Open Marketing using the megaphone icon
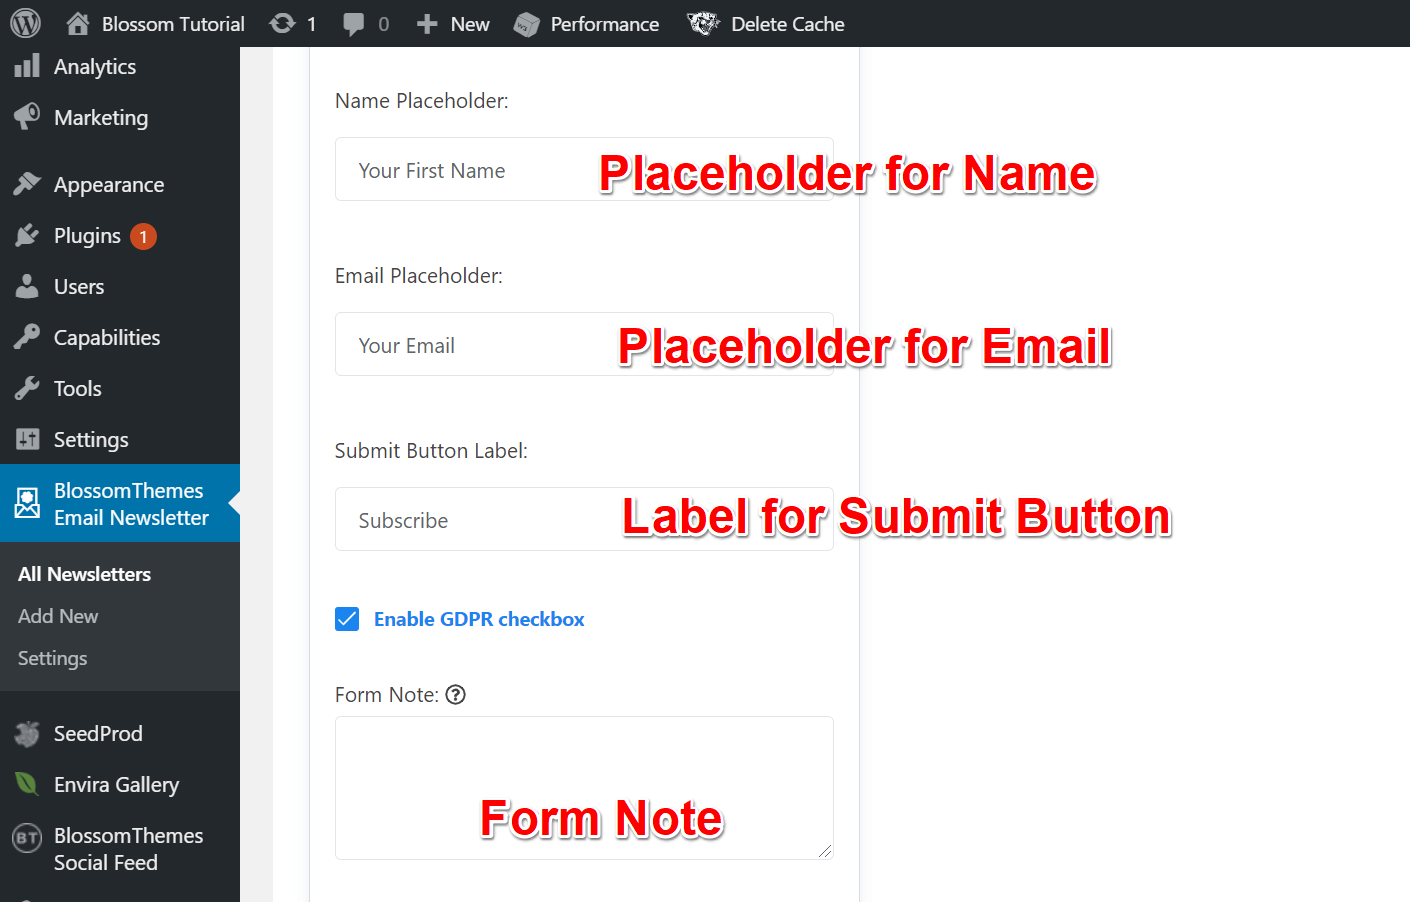The width and height of the screenshot is (1410, 902). point(27,117)
